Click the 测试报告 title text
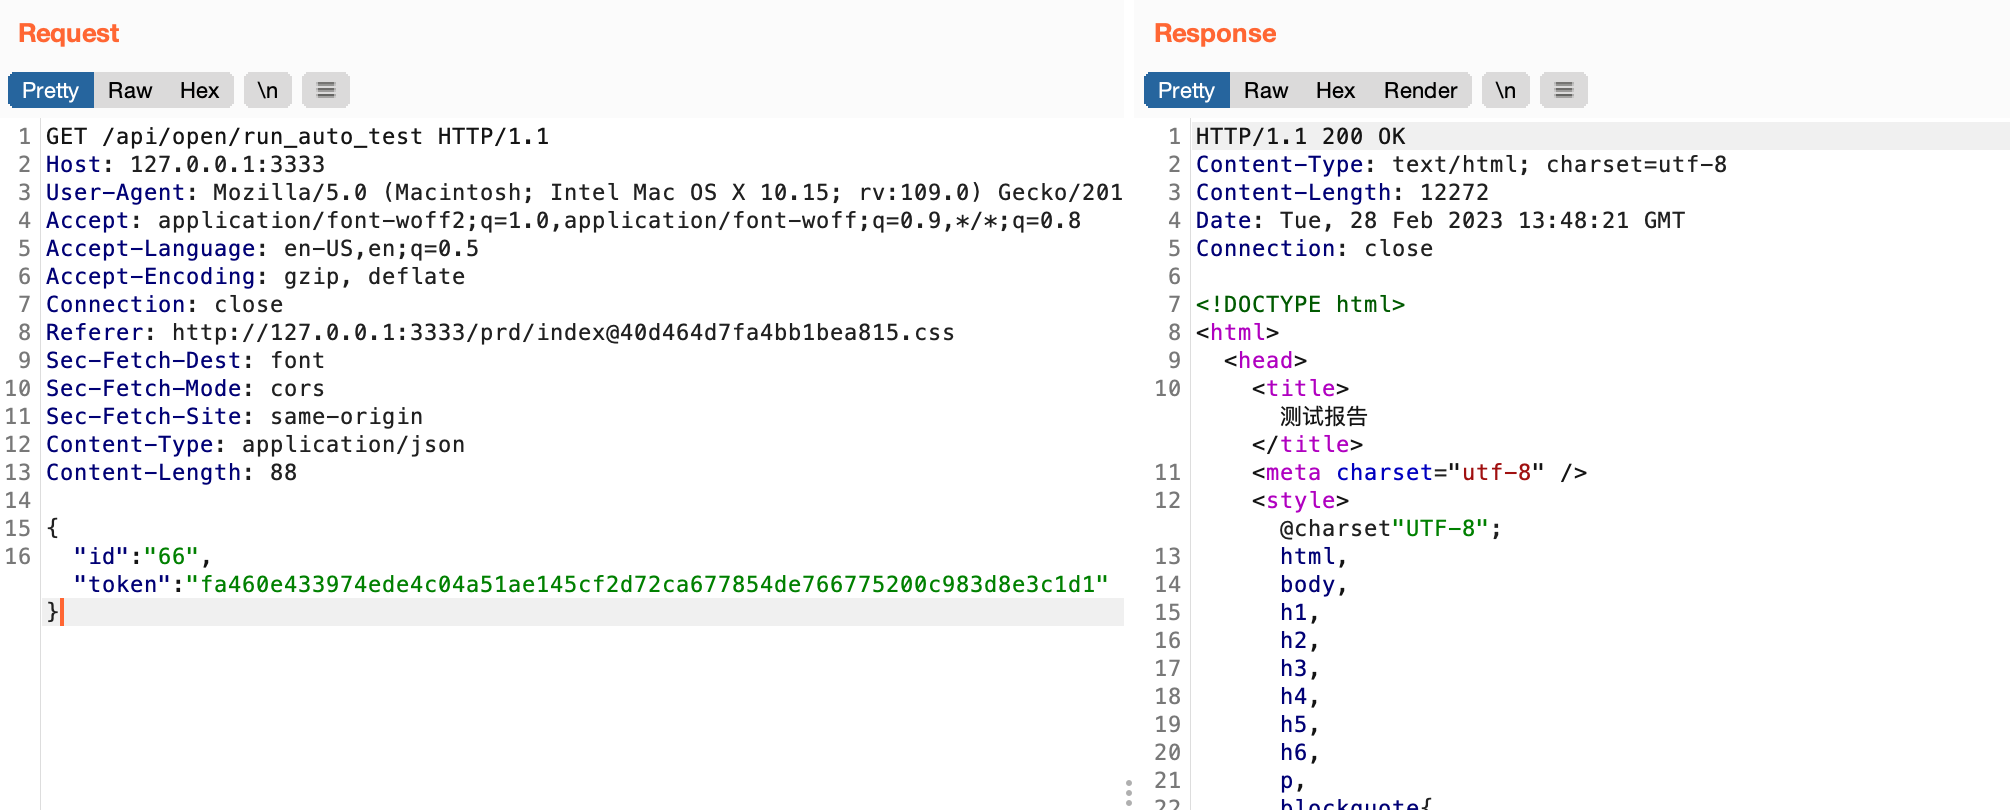Screen dimensions: 2010x810 tap(1323, 416)
